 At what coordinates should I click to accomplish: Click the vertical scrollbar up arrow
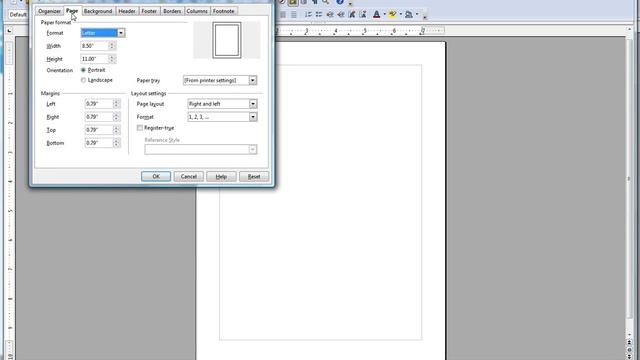tap(629, 30)
